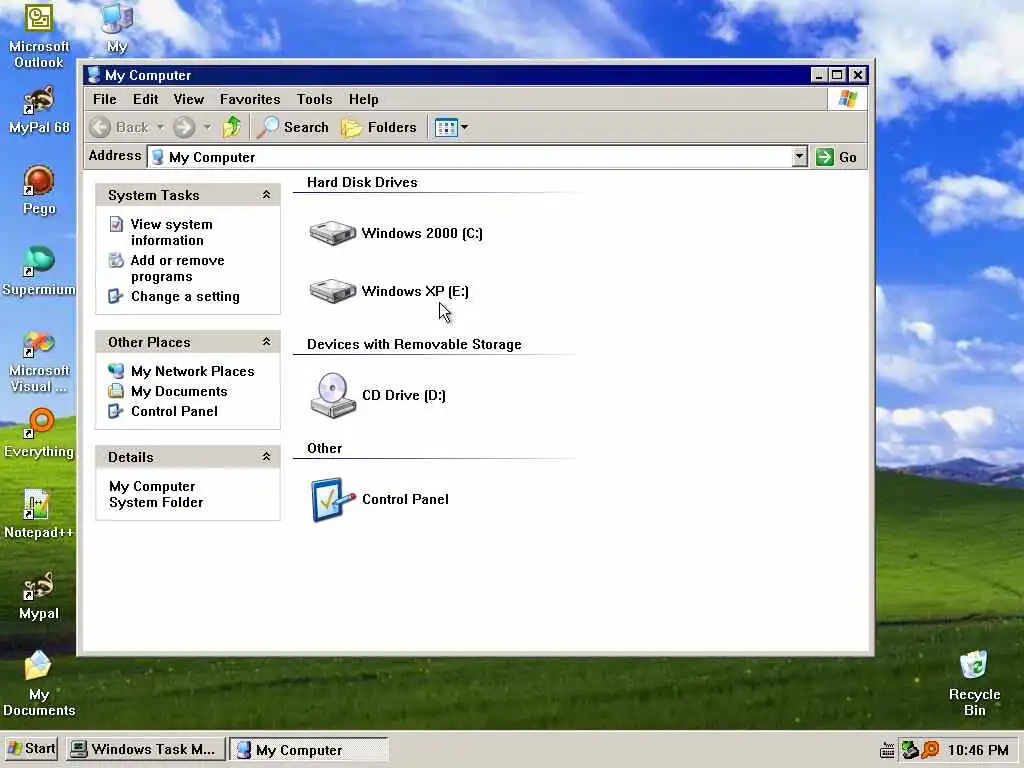
Task: Open the File menu
Action: point(104,99)
